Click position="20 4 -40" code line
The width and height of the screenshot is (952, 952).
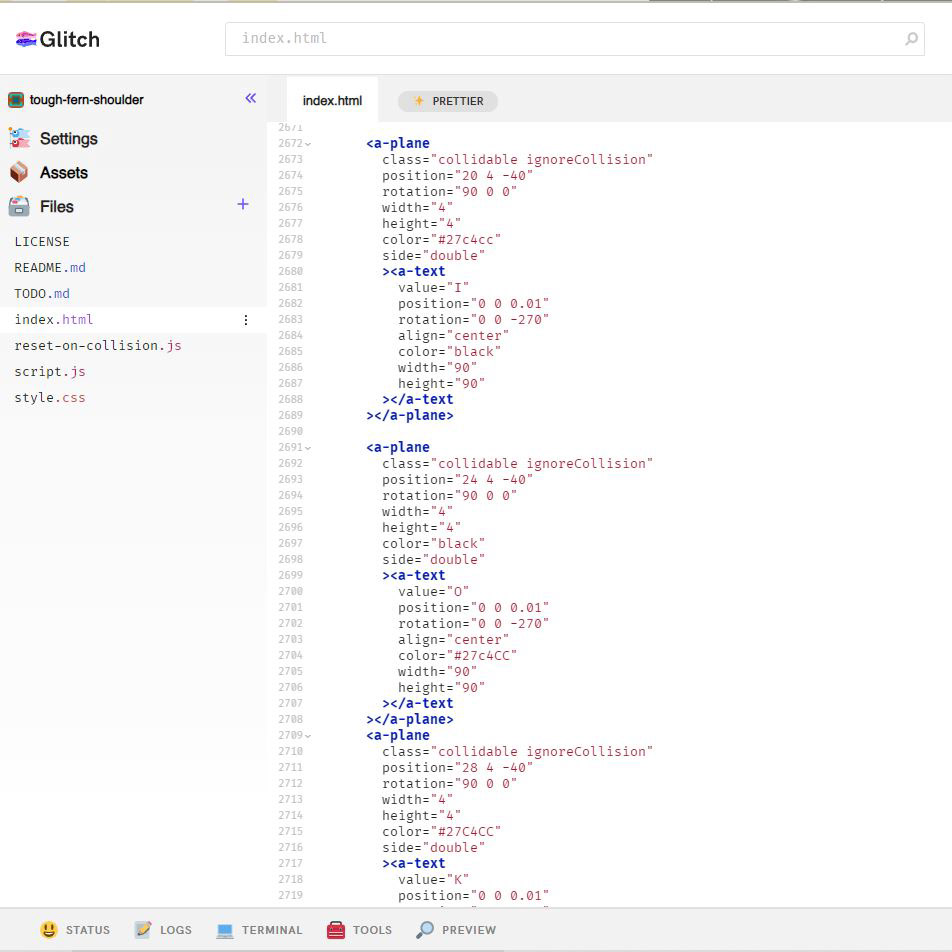tap(457, 175)
